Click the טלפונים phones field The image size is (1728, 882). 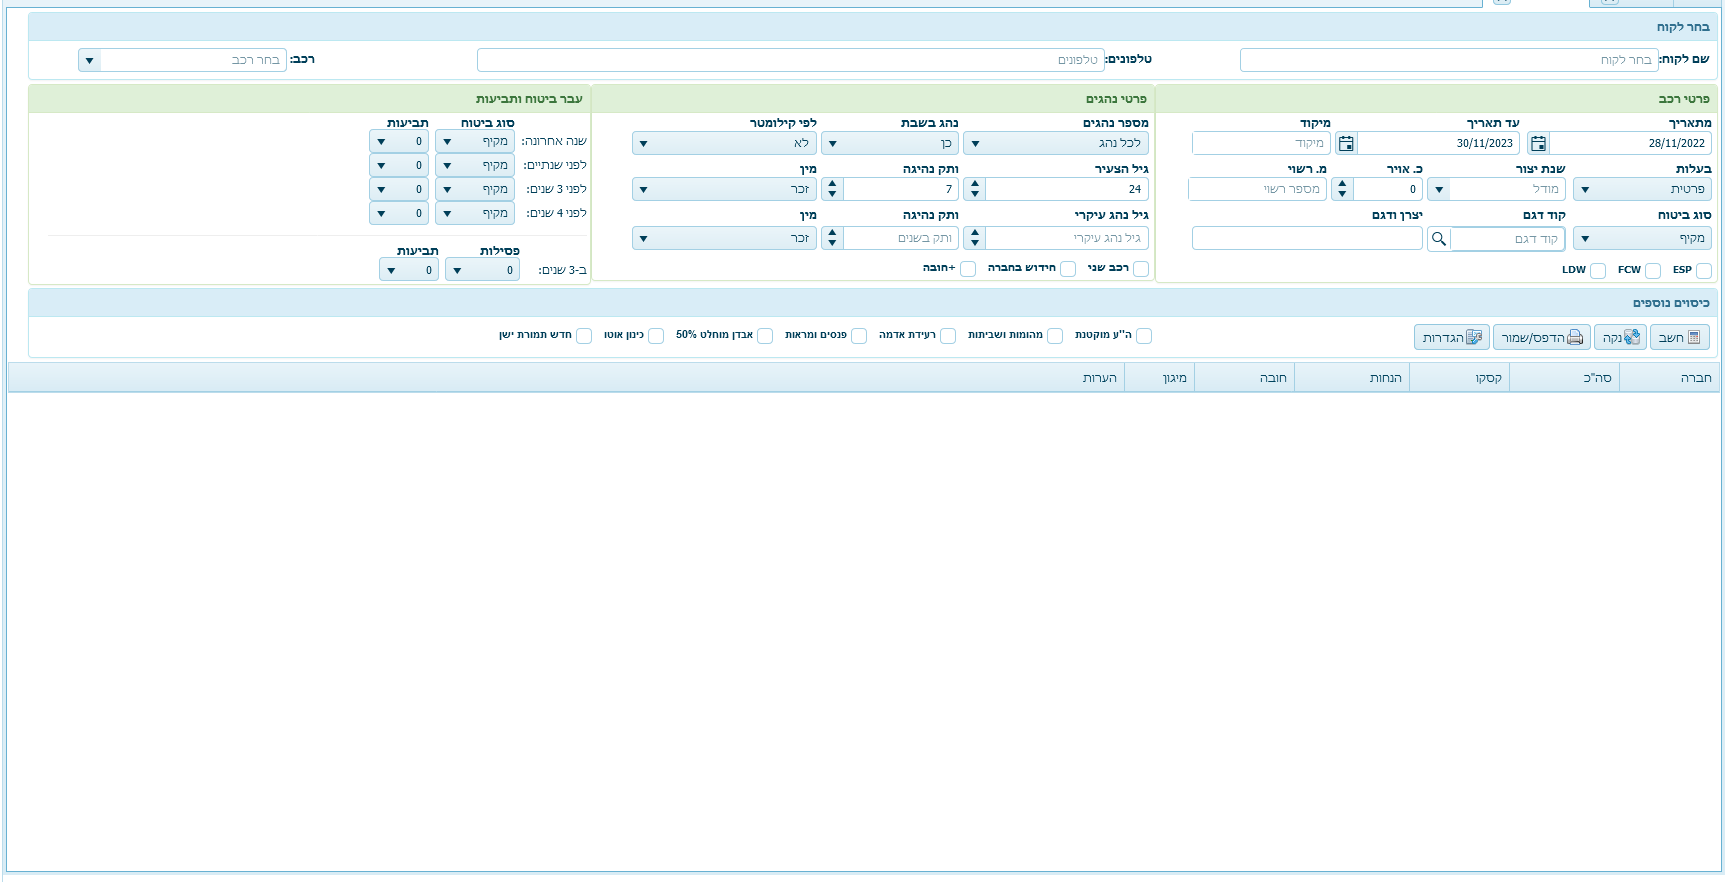[791, 60]
